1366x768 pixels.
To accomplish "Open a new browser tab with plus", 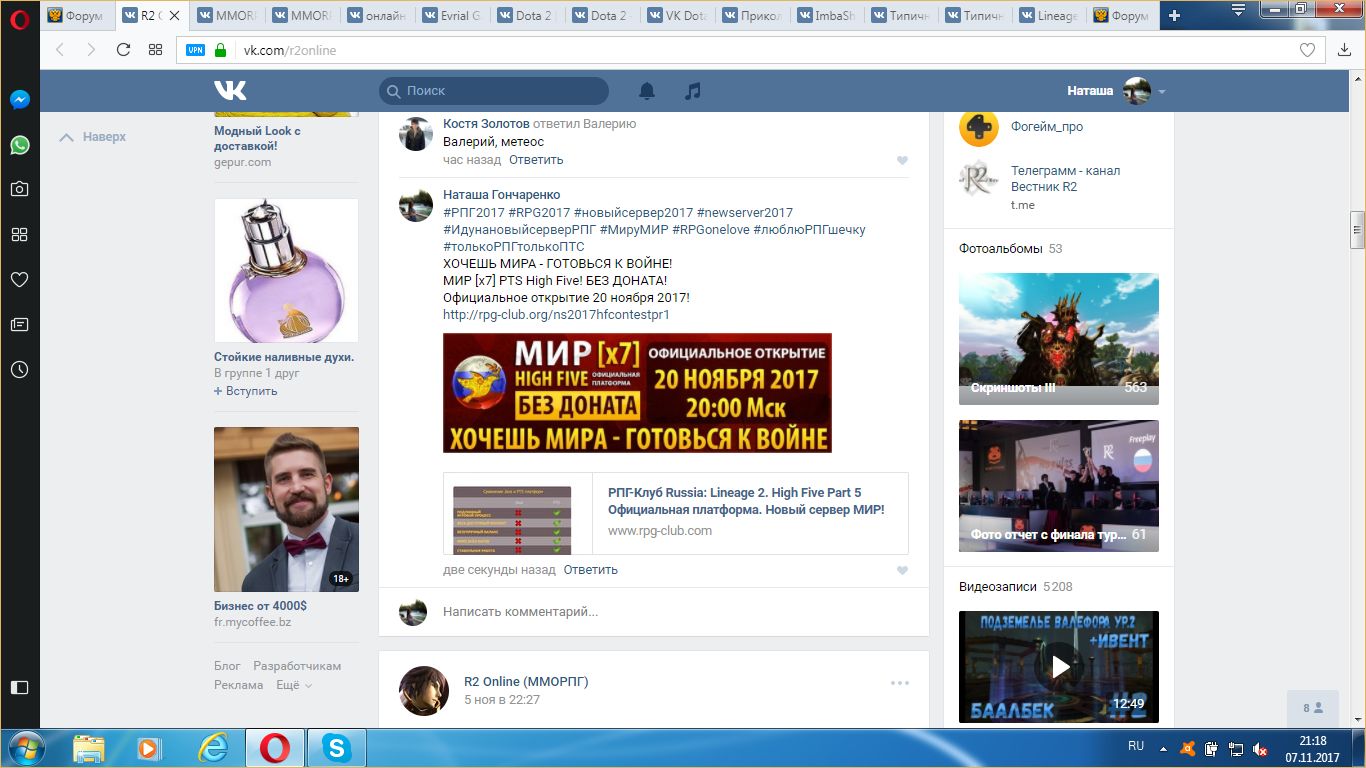I will [1174, 15].
